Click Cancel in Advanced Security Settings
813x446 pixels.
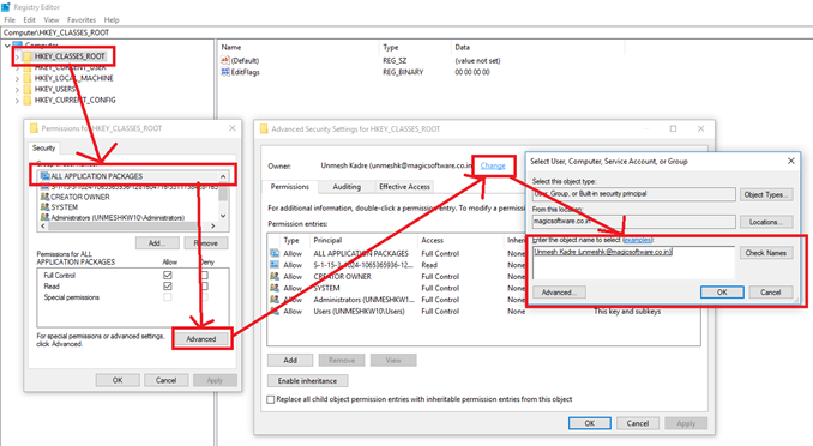click(638, 424)
